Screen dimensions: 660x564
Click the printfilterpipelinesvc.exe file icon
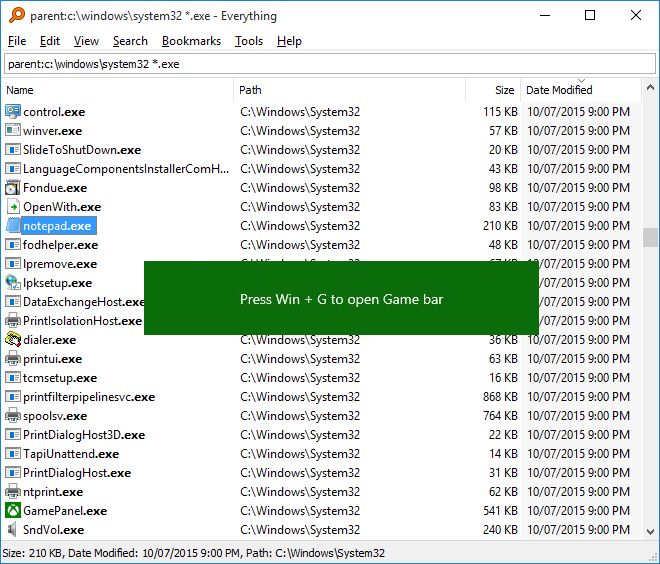[13, 396]
